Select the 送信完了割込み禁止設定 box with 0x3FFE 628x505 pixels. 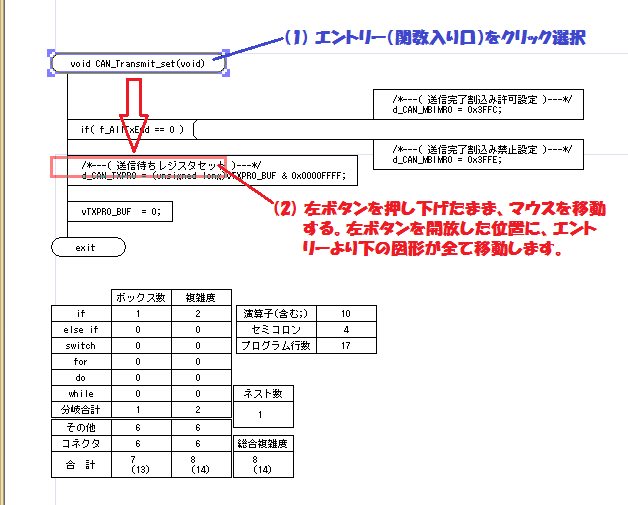tap(478, 155)
